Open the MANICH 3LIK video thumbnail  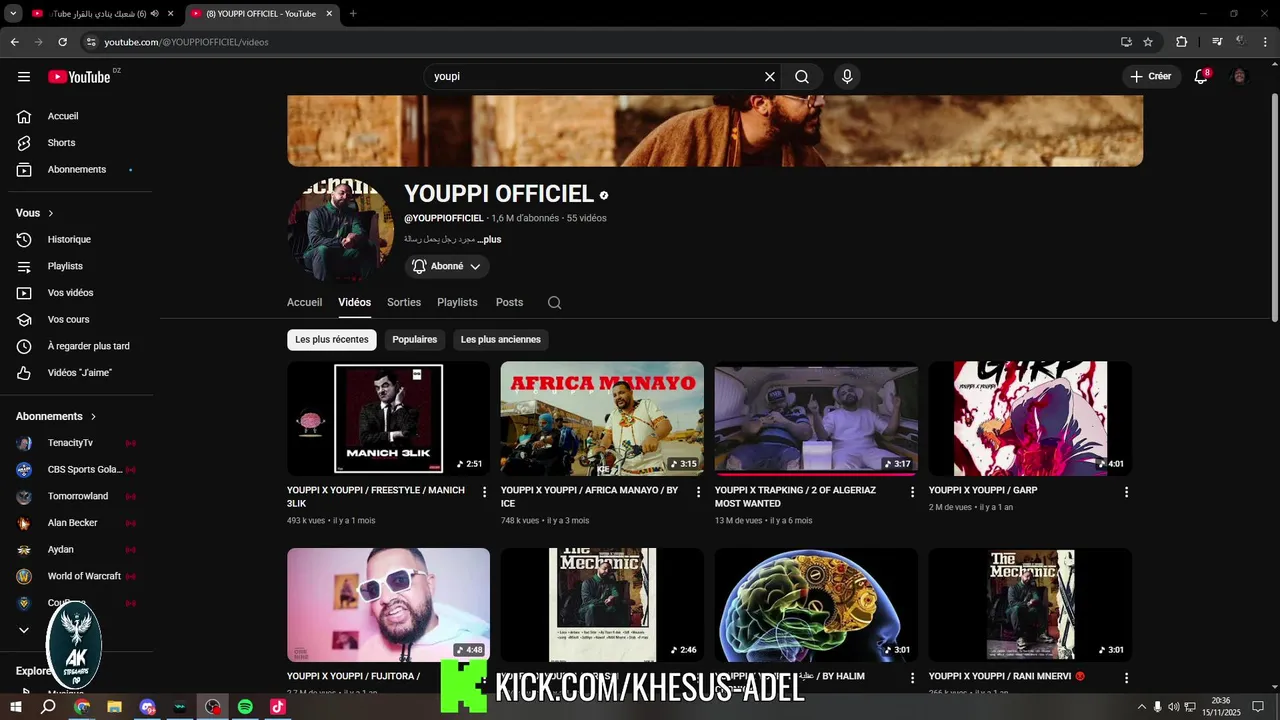[388, 418]
